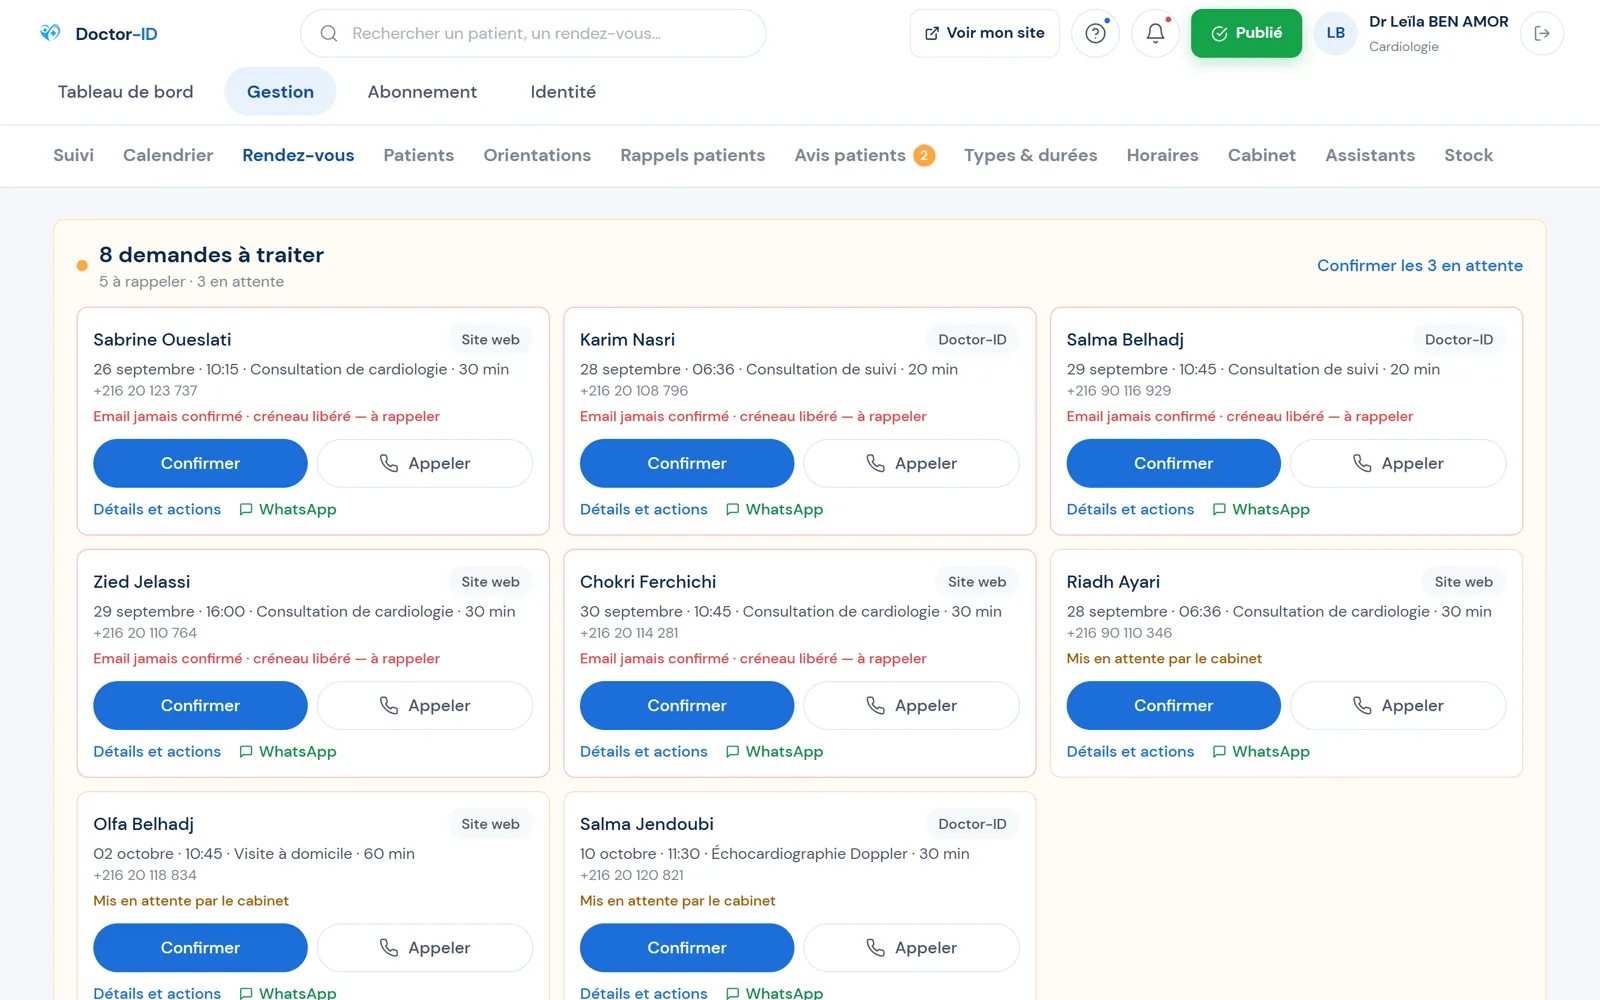This screenshot has height=1000, width=1600.
Task: Open Types & durées sub-tab
Action: (1030, 155)
